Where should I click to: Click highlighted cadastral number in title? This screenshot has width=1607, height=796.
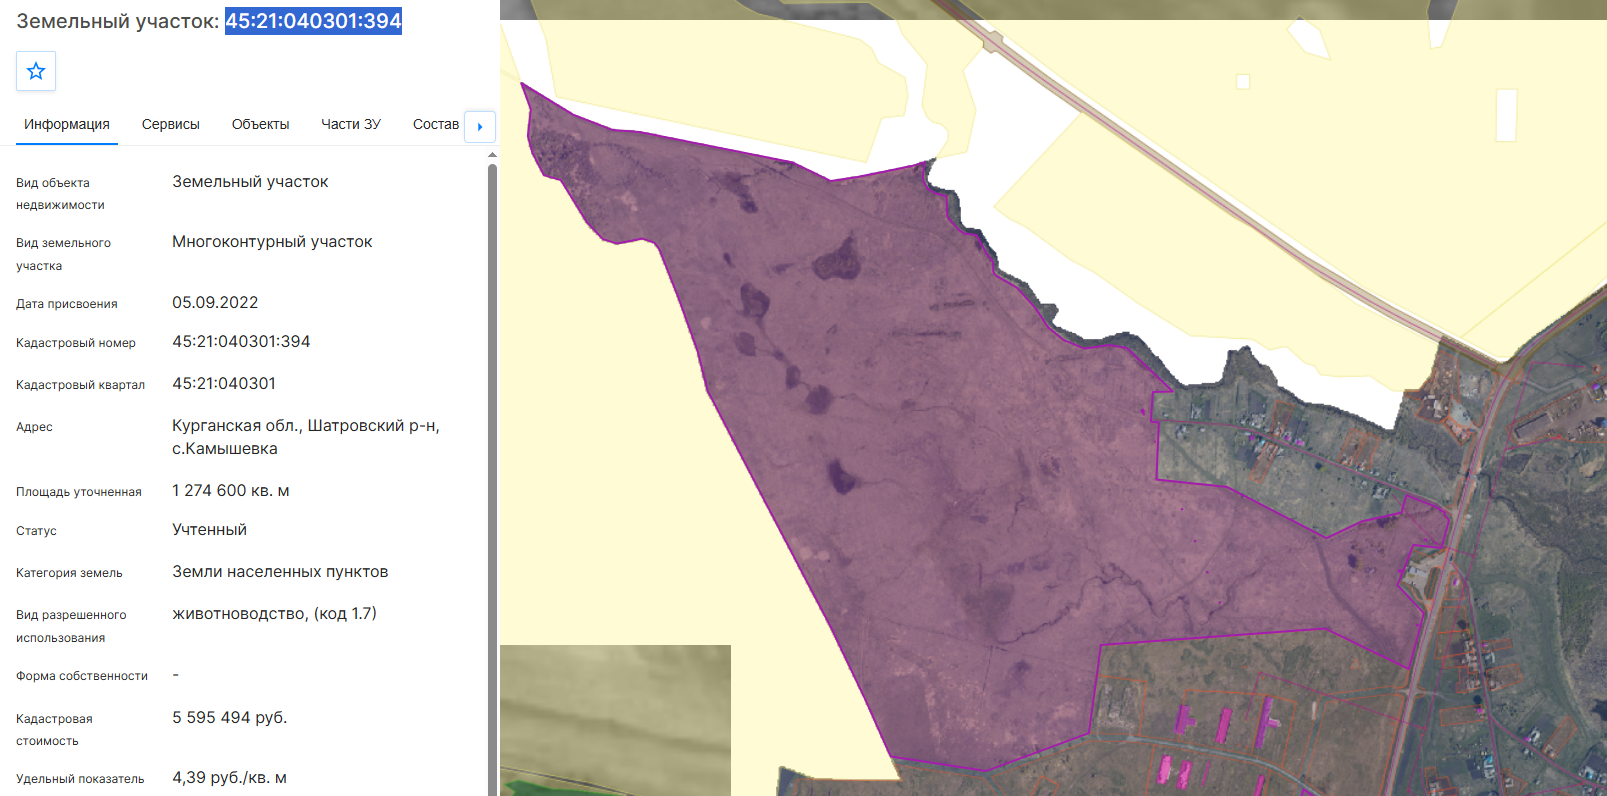pyautogui.click(x=313, y=21)
